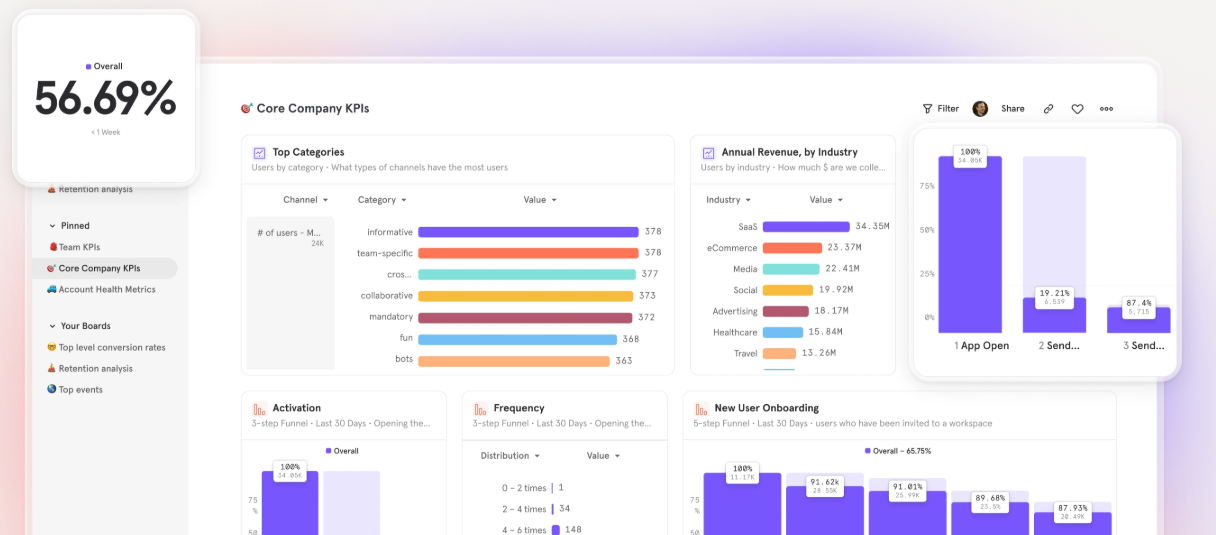Click the SaaS revenue bar
This screenshot has width=1216, height=535.
click(x=806, y=227)
